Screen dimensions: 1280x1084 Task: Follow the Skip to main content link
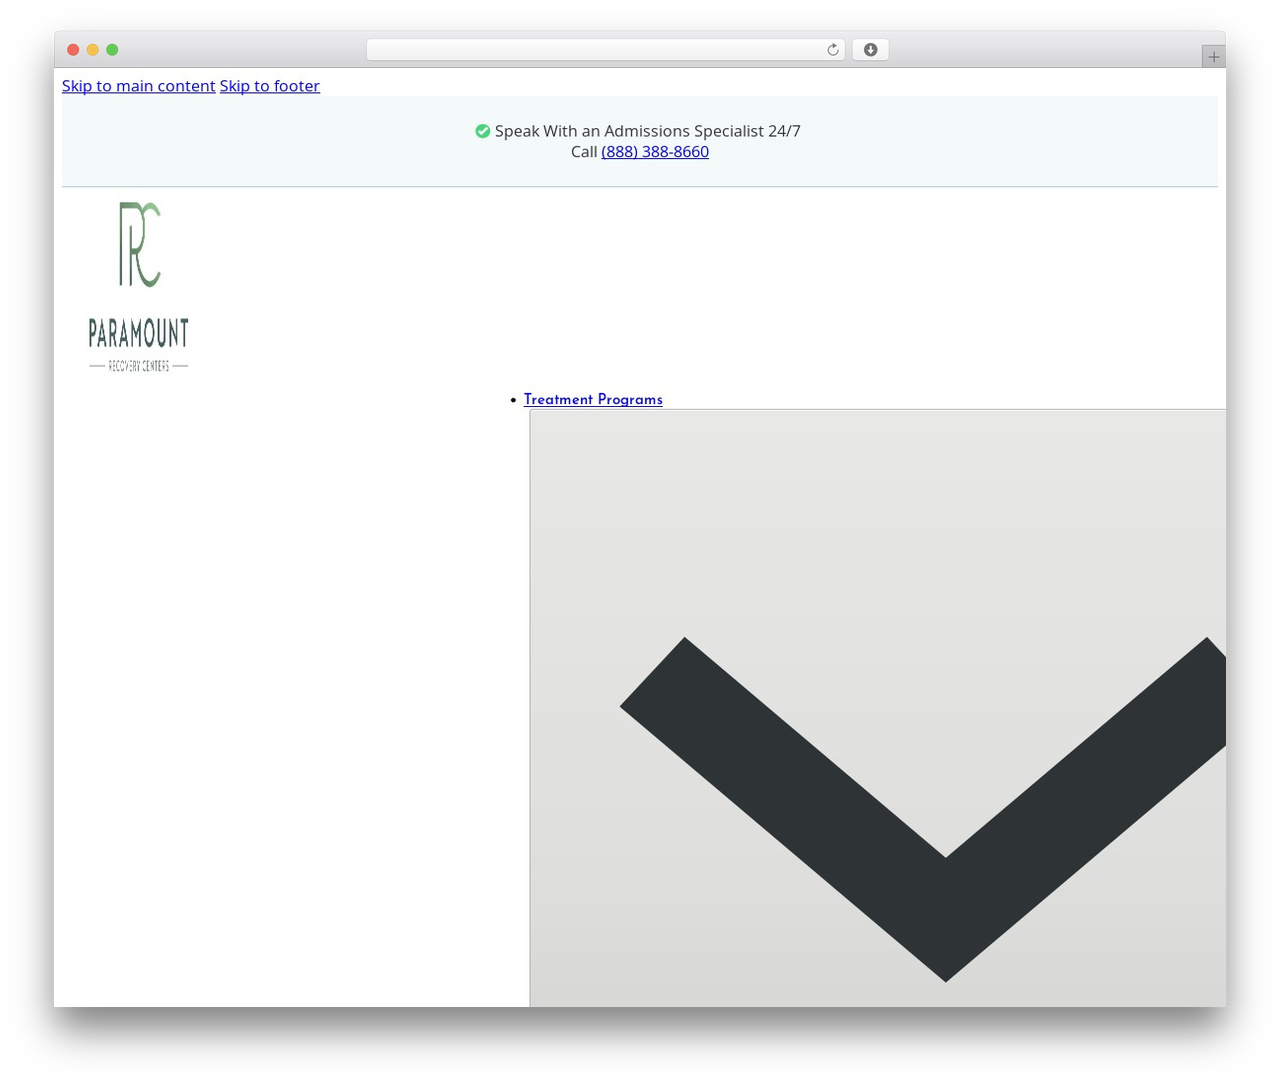click(x=139, y=86)
